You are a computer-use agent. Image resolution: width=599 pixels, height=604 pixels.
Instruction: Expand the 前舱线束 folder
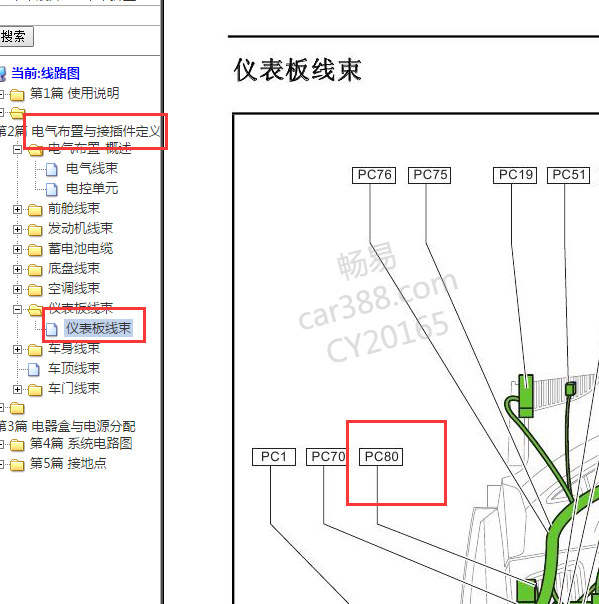click(17, 209)
